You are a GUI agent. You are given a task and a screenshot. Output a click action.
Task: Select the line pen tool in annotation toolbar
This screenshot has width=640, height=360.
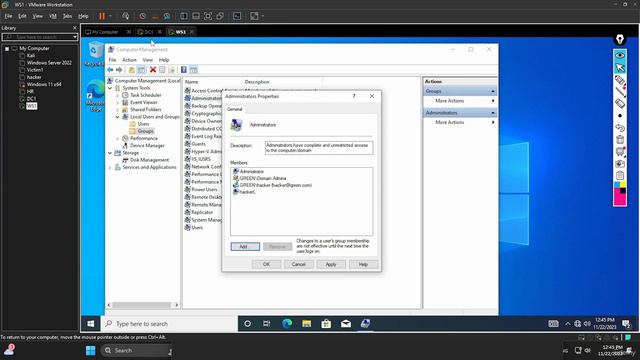click(620, 92)
